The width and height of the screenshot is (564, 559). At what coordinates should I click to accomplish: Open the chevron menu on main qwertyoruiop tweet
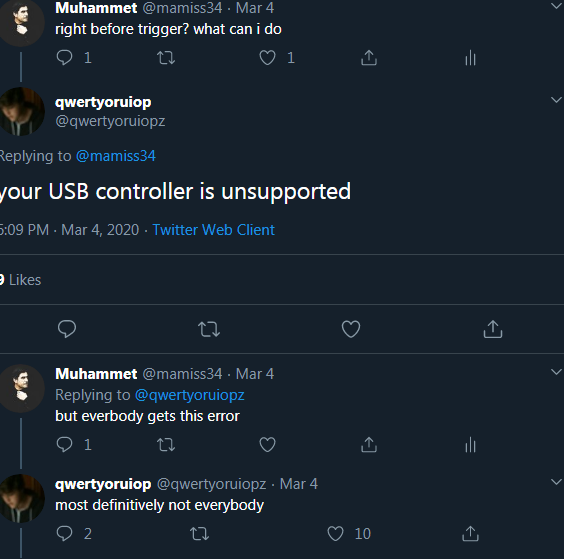coord(556,100)
